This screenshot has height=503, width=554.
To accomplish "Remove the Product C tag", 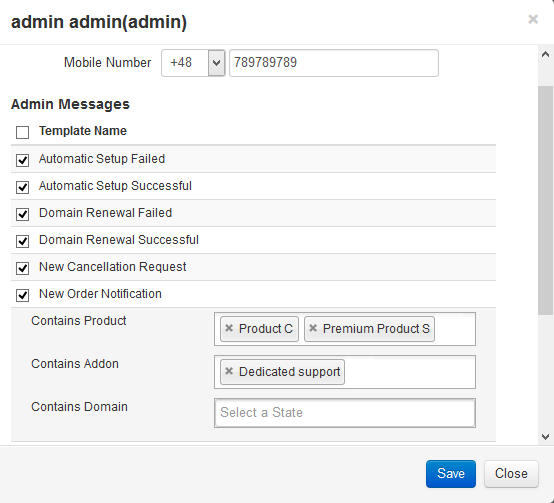I will point(229,328).
